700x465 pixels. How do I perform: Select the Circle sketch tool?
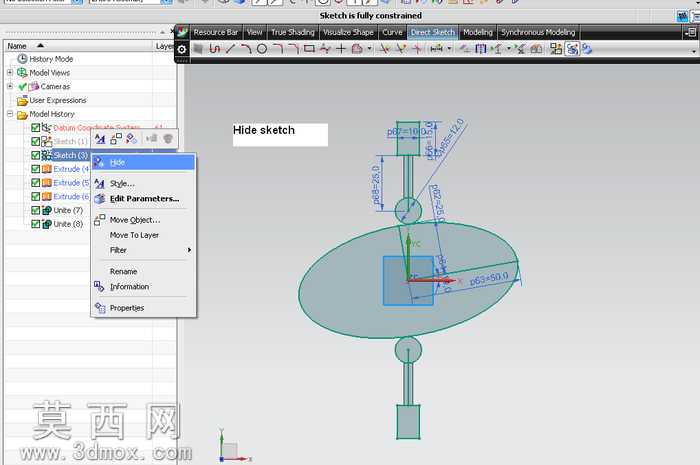pos(262,49)
